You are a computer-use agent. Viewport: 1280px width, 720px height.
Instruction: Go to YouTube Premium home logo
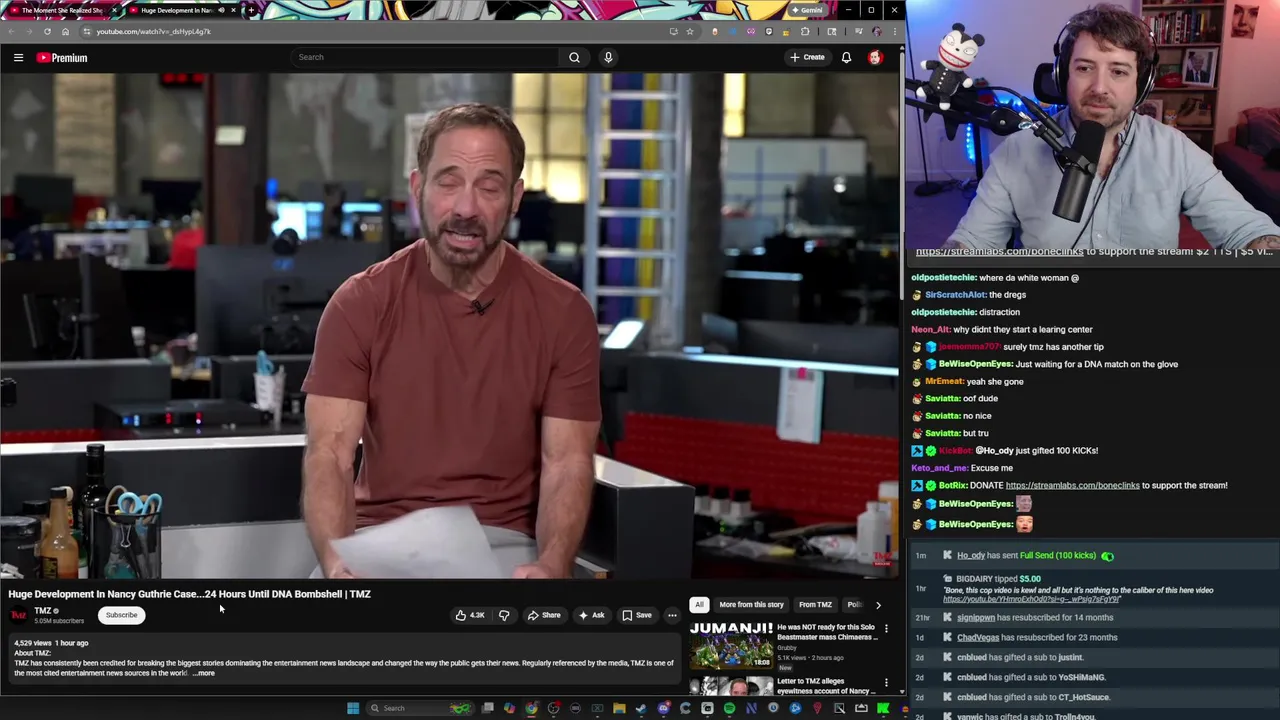[62, 57]
